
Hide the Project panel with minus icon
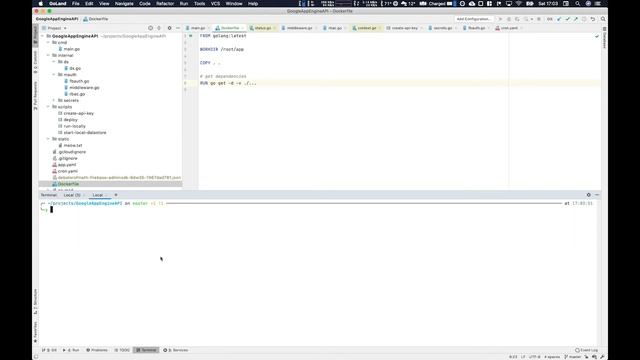pyautogui.click(x=178, y=28)
